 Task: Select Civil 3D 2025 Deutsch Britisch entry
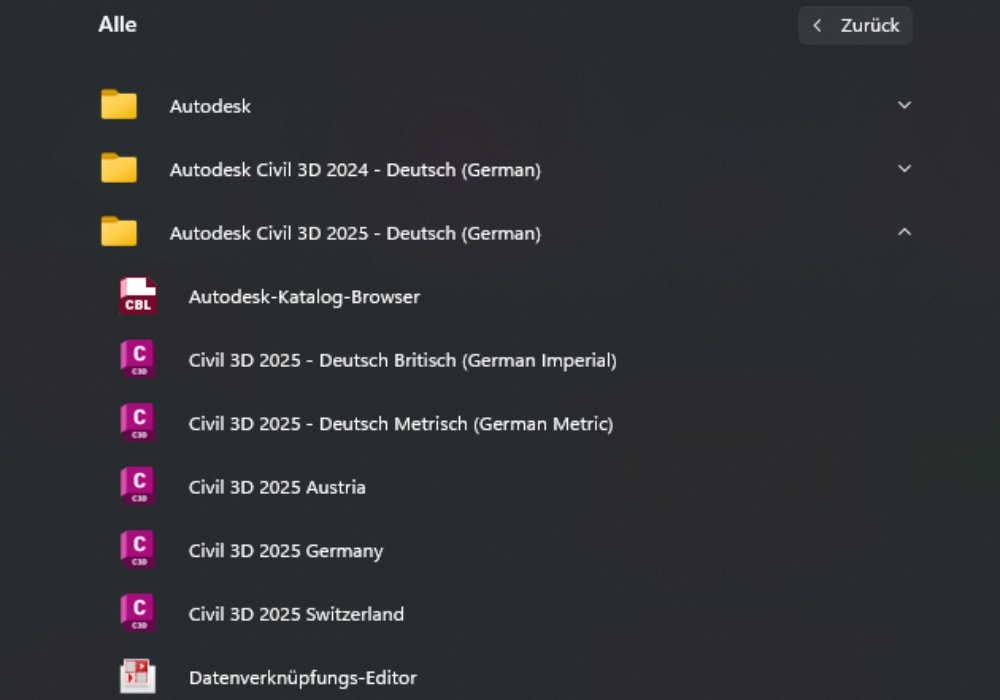pos(402,361)
